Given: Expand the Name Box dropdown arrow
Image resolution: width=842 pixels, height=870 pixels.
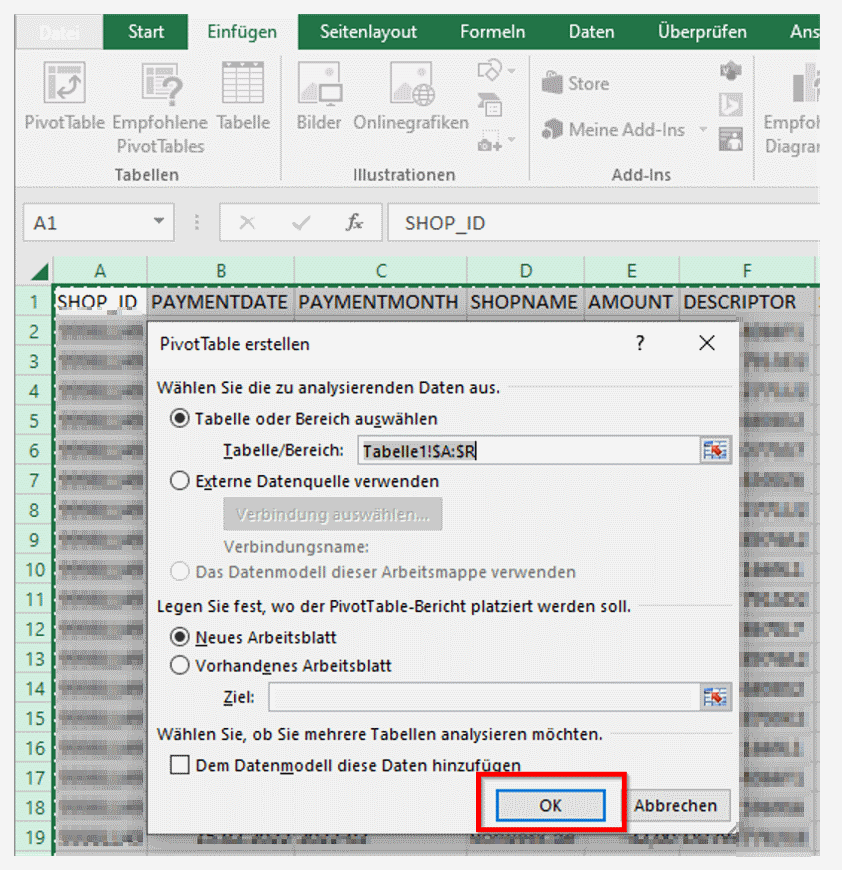Looking at the screenshot, I should click(x=158, y=222).
